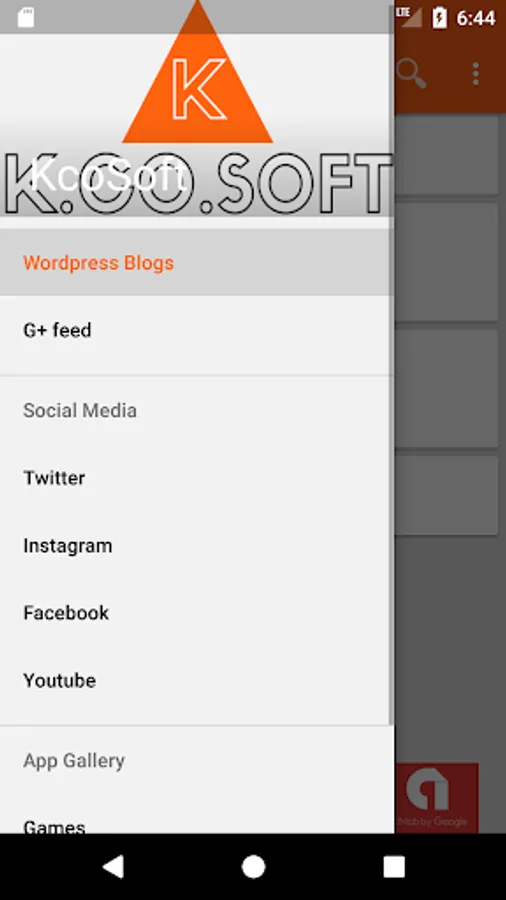506x900 pixels.
Task: Tap the search magnifier icon
Action: tap(412, 73)
